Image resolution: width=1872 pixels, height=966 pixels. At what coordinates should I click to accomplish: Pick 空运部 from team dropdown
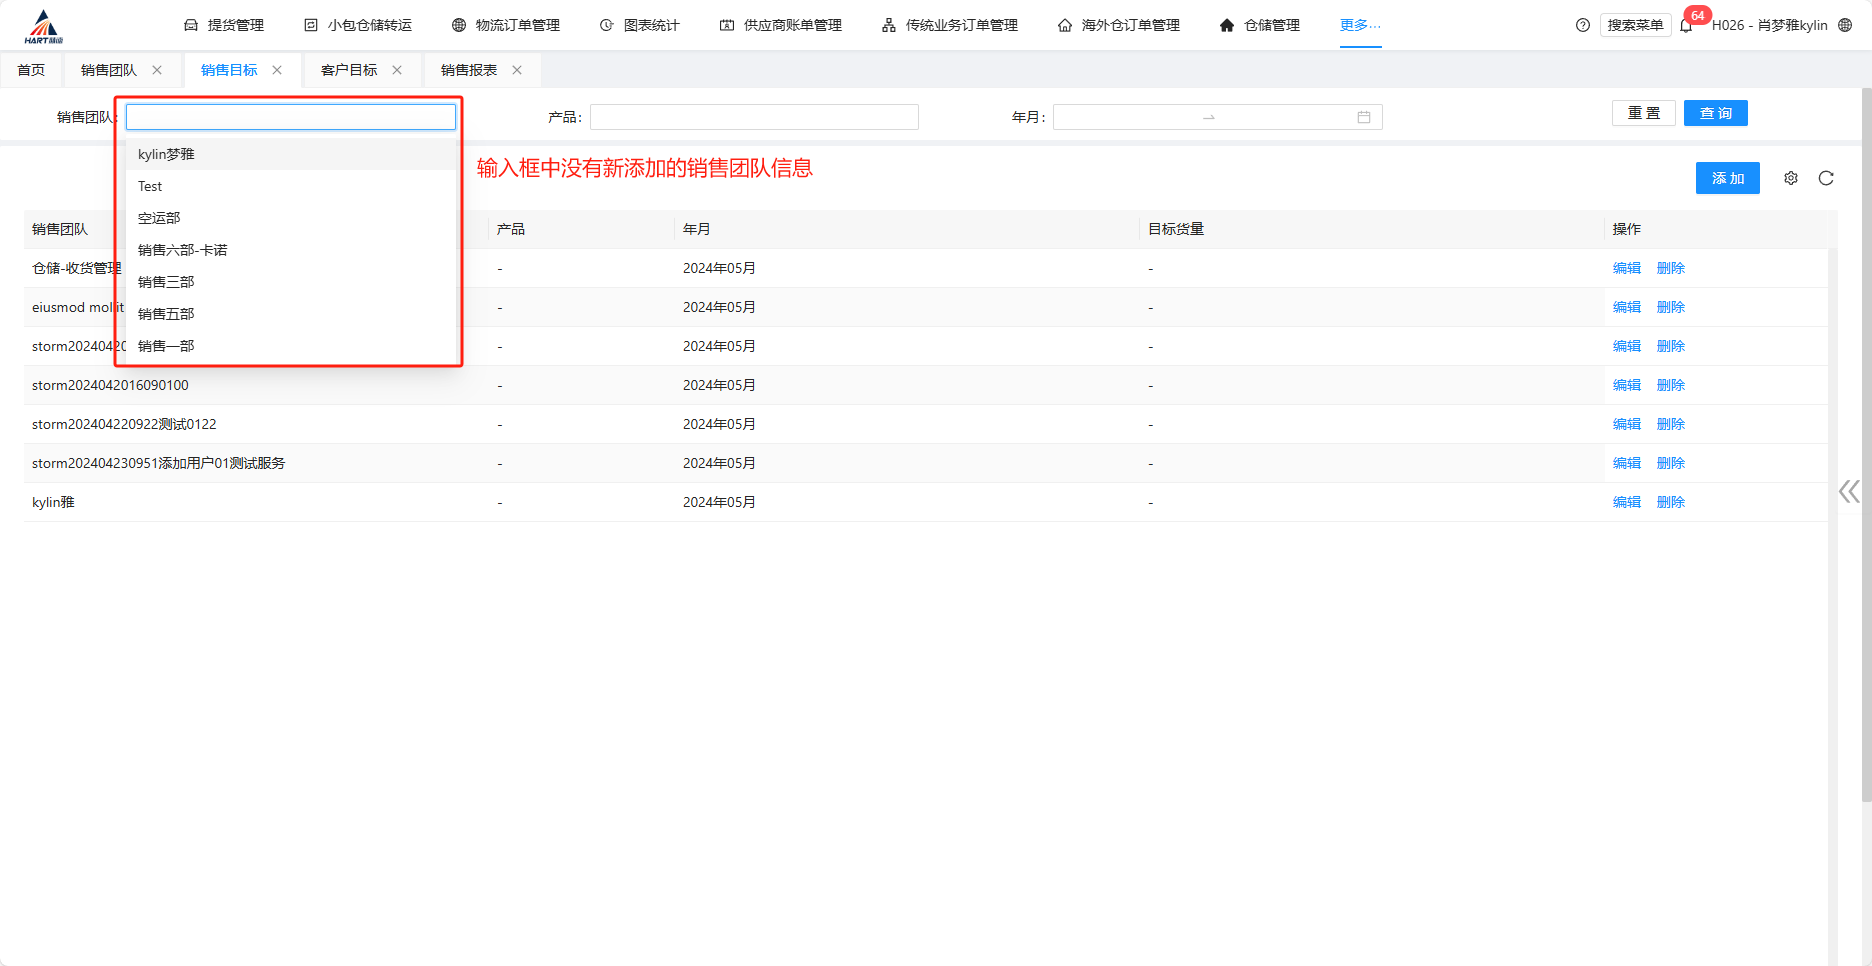click(x=160, y=218)
